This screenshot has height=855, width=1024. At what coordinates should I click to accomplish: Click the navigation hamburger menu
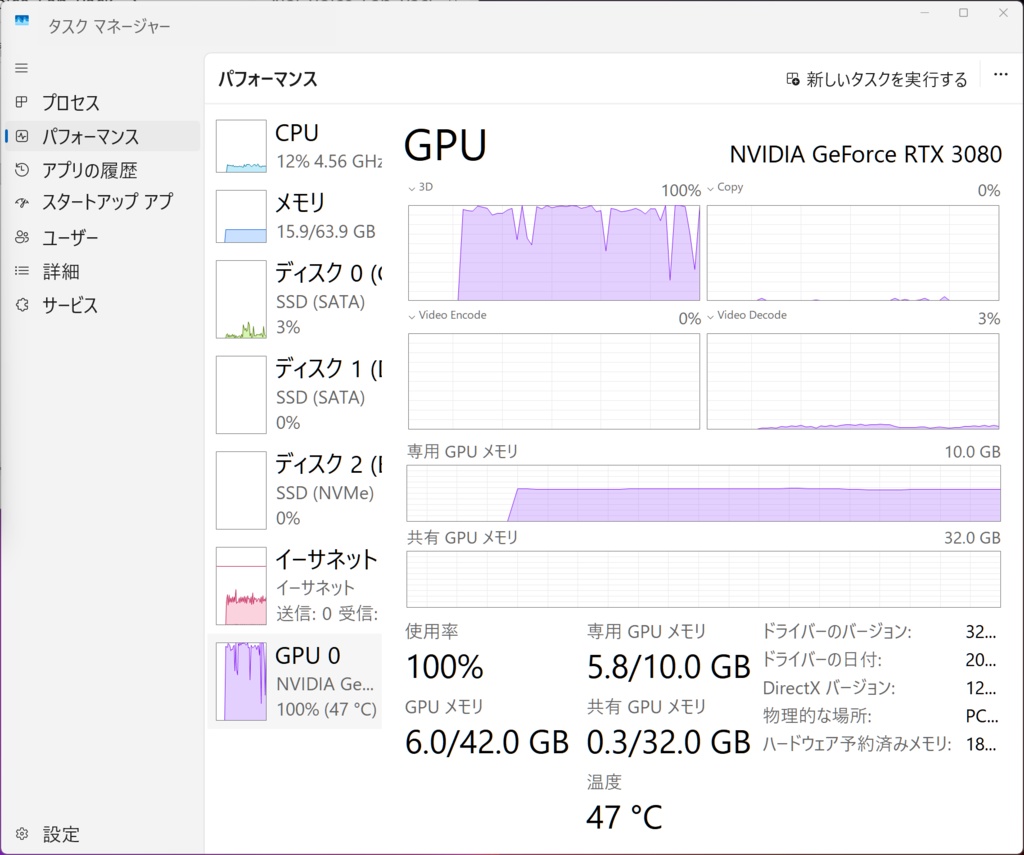tap(20, 68)
